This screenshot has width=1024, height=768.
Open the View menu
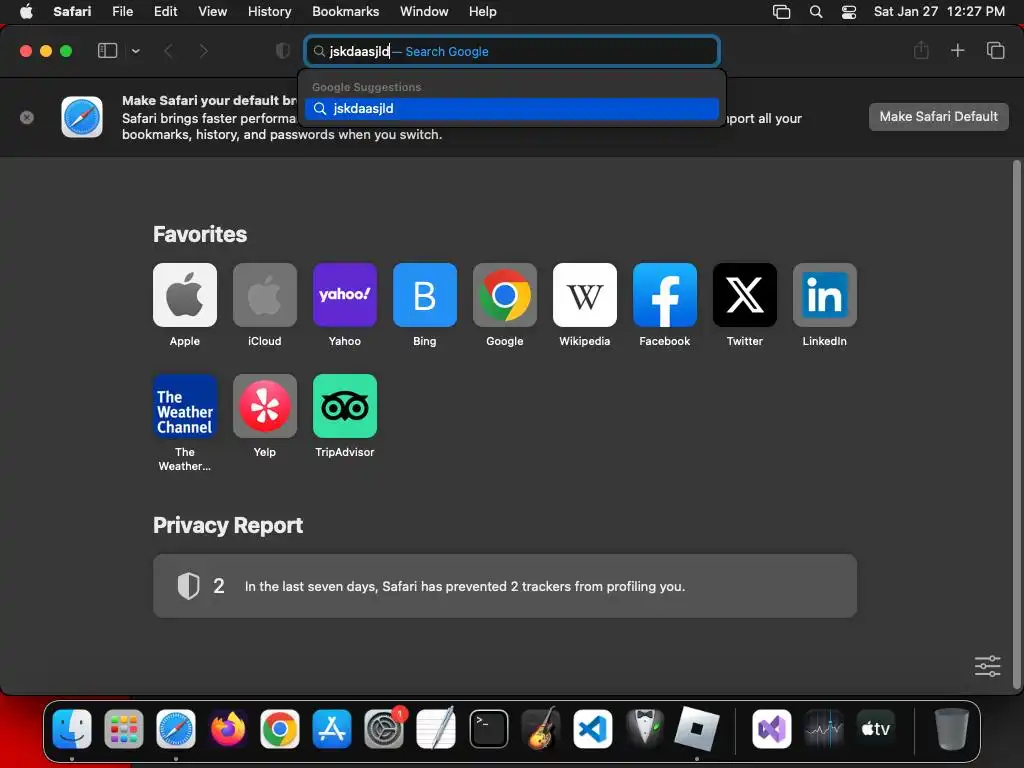coord(212,12)
